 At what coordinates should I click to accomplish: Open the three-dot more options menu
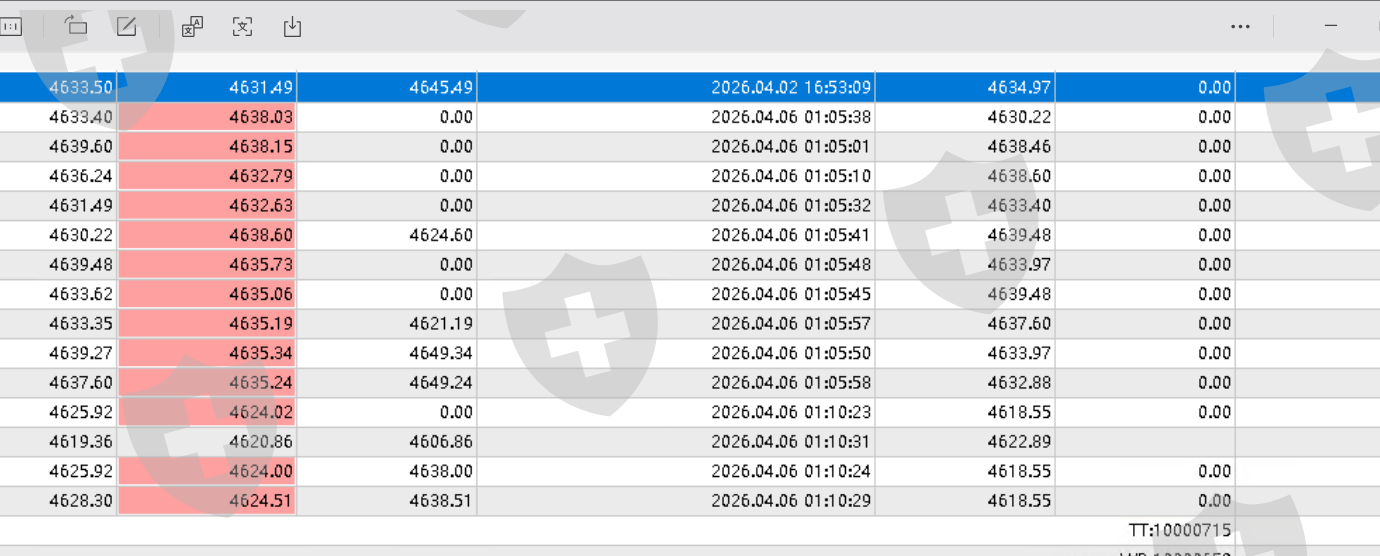pyautogui.click(x=1240, y=27)
